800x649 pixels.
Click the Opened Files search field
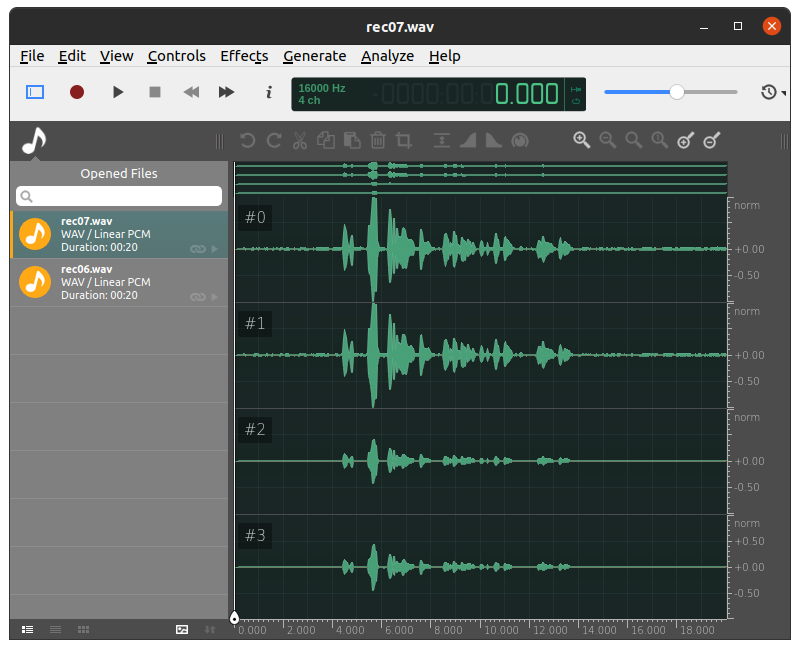[x=119, y=196]
